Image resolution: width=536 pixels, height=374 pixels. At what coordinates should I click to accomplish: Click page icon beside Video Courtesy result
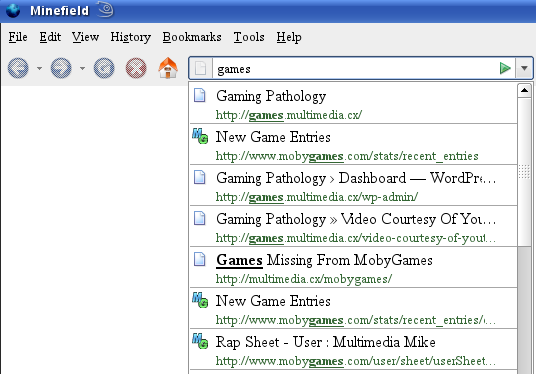(199, 218)
